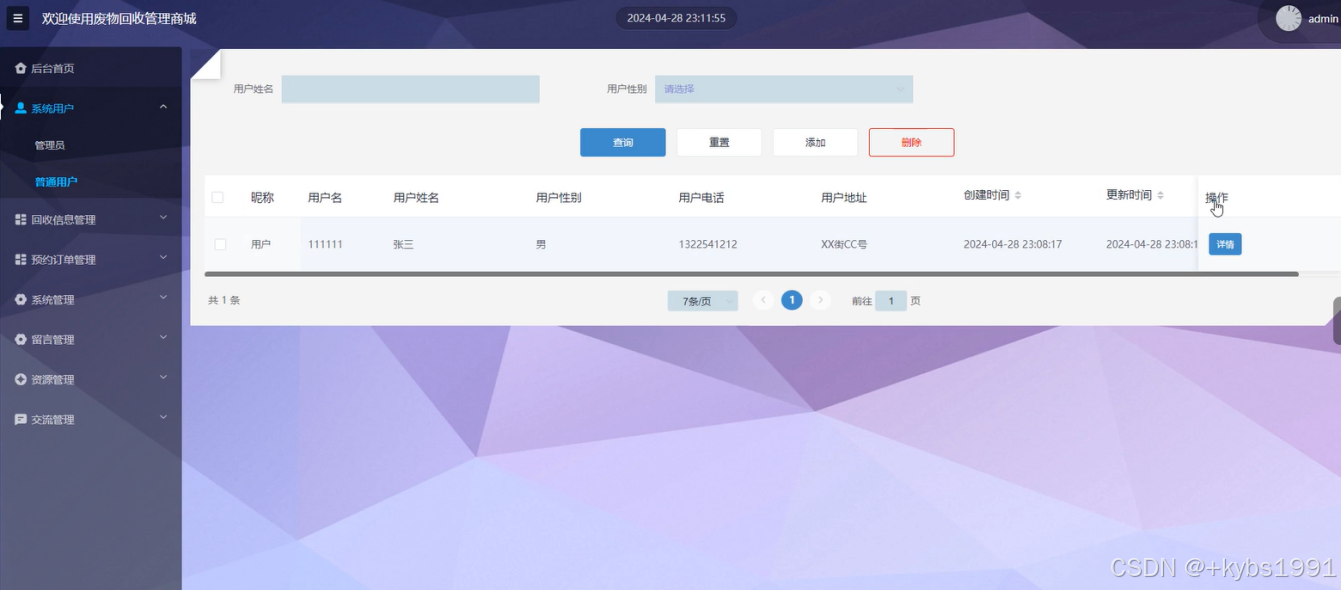Sort by 更新时间 using its sort arrows
The image size is (1341, 590).
pos(1161,195)
